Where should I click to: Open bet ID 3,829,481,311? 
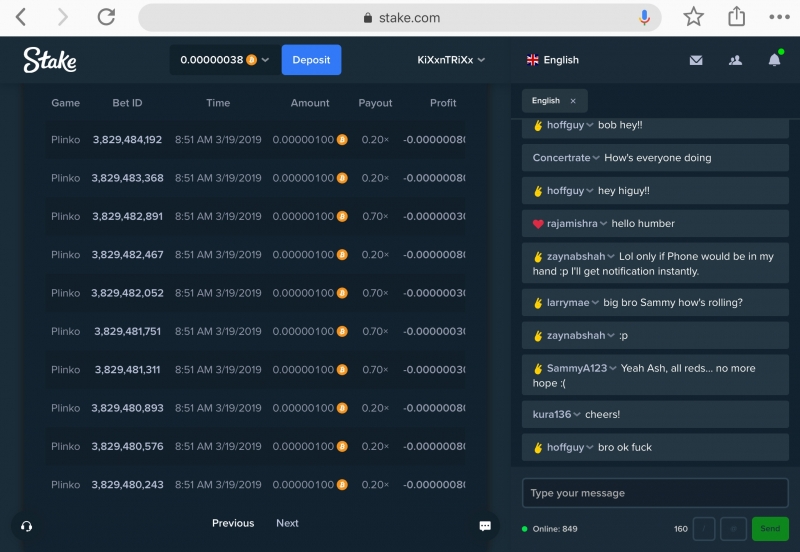(x=127, y=369)
